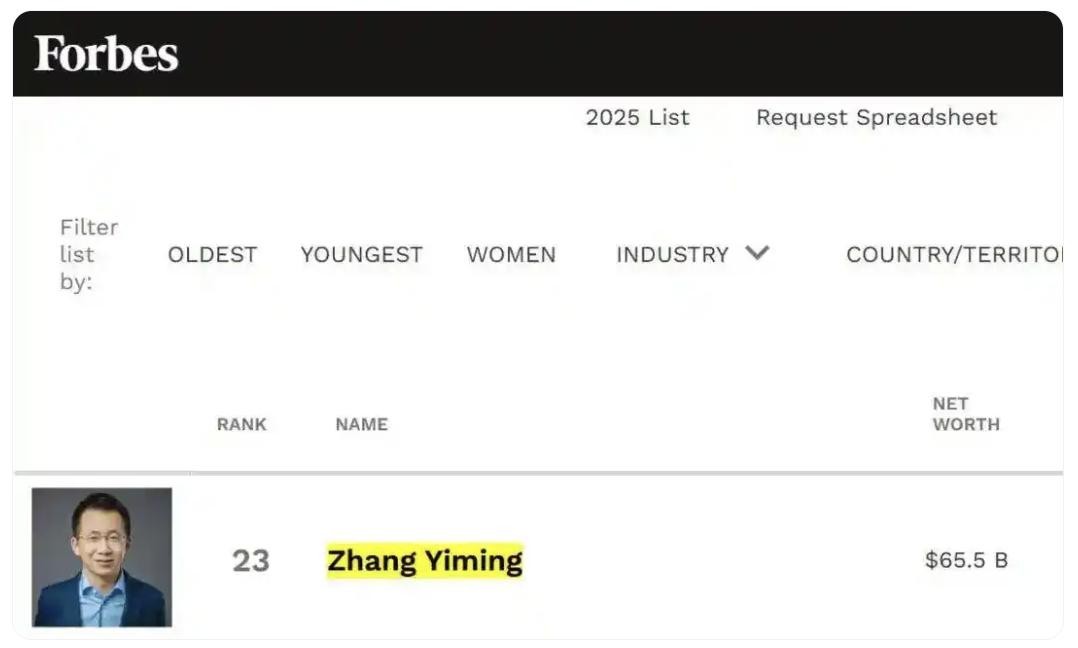Image resolution: width=1078 pixels, height=648 pixels.
Task: Click the Forbes logo
Action: tap(106, 54)
